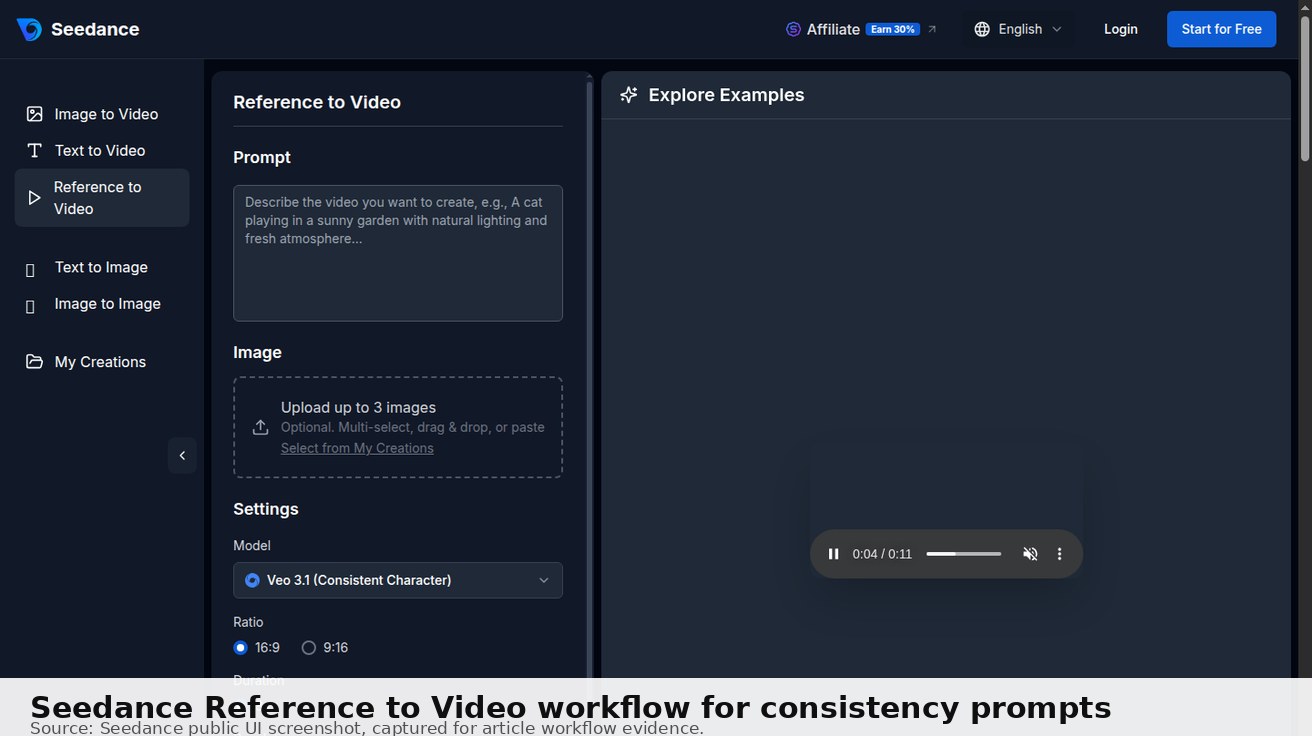Click the Veo 3.1 model icon

click(252, 580)
